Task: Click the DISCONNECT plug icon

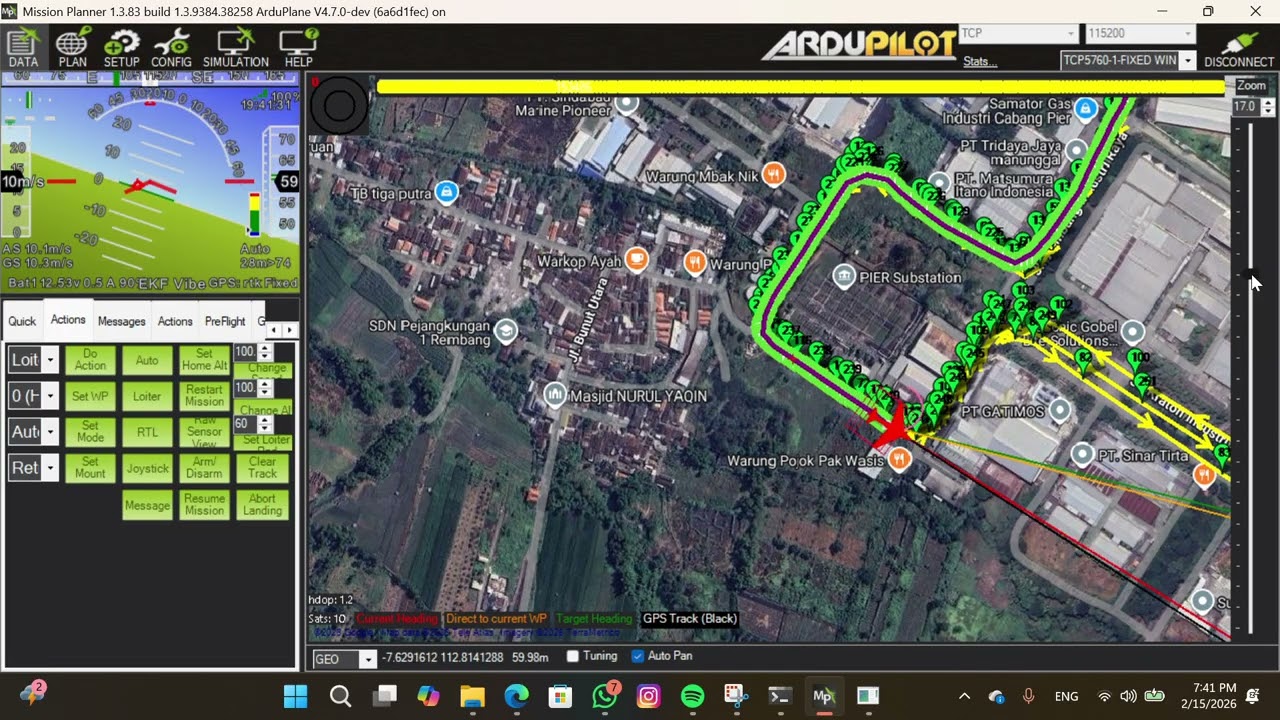Action: point(1239,48)
